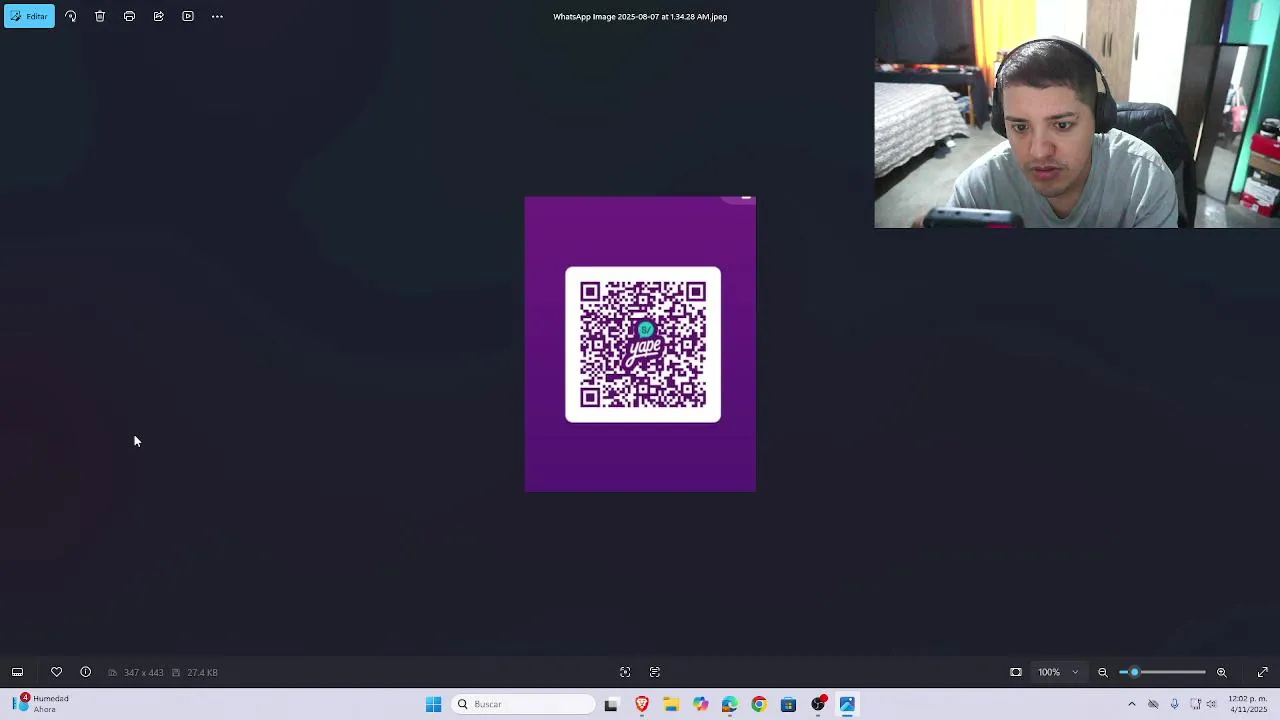This screenshot has width=1280, height=720.
Task: Open the three-dots more options menu
Action: [x=217, y=16]
